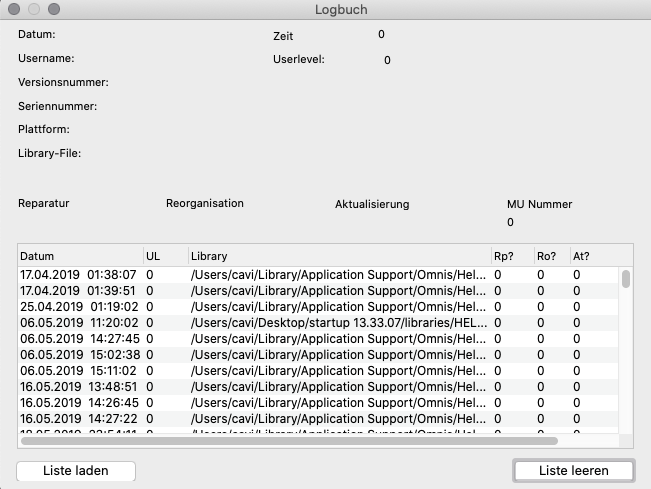Close the Logbuch window

click(14, 9)
